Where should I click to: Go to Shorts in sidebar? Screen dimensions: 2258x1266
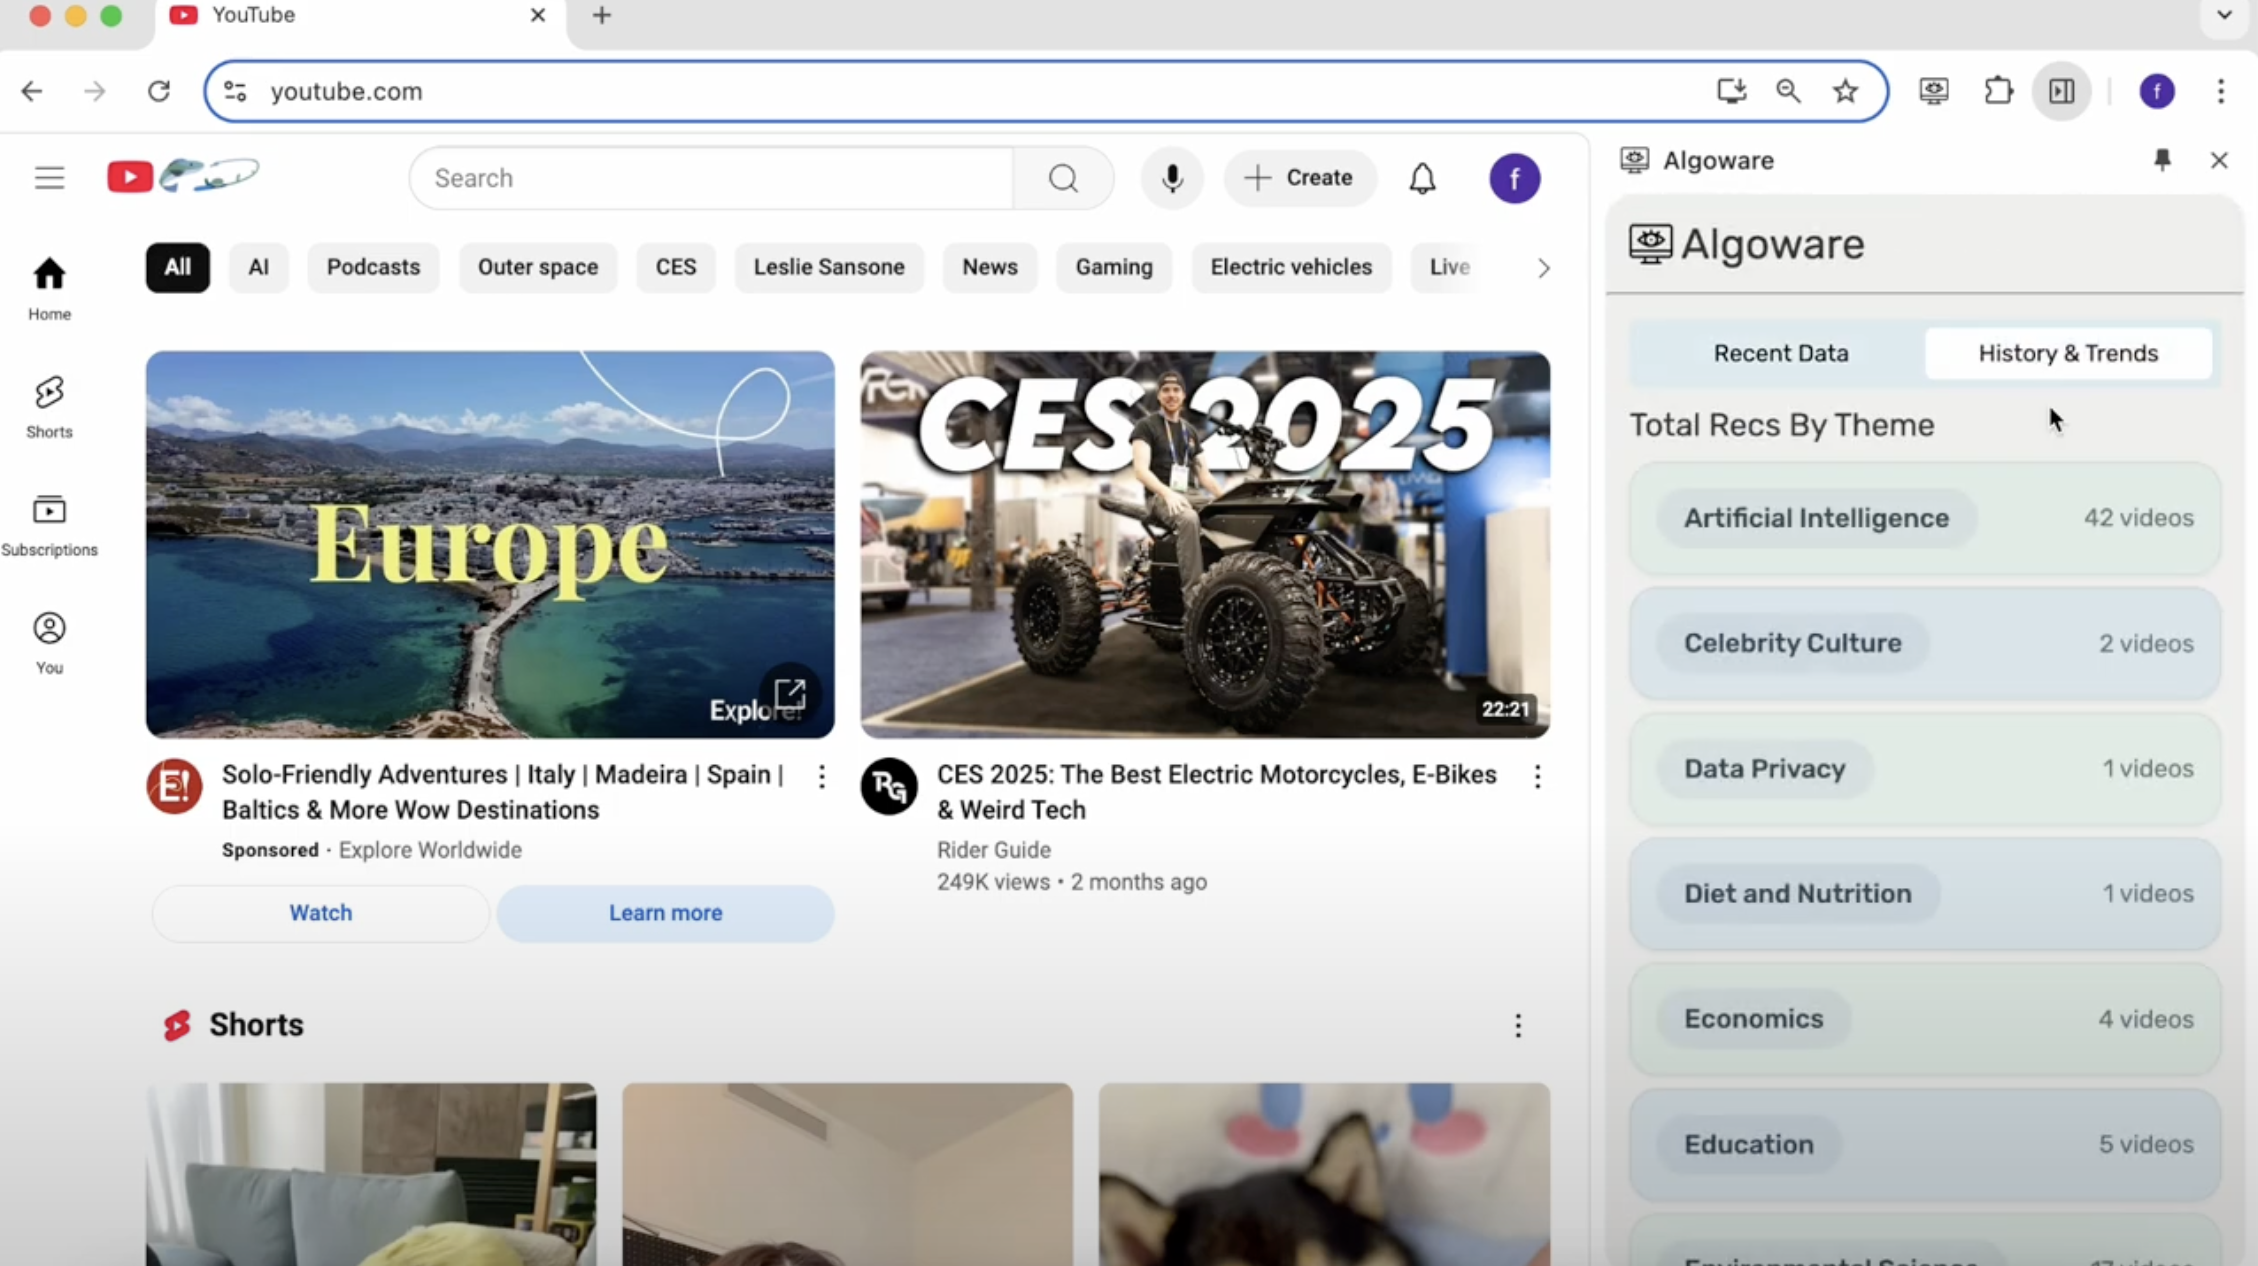point(49,407)
